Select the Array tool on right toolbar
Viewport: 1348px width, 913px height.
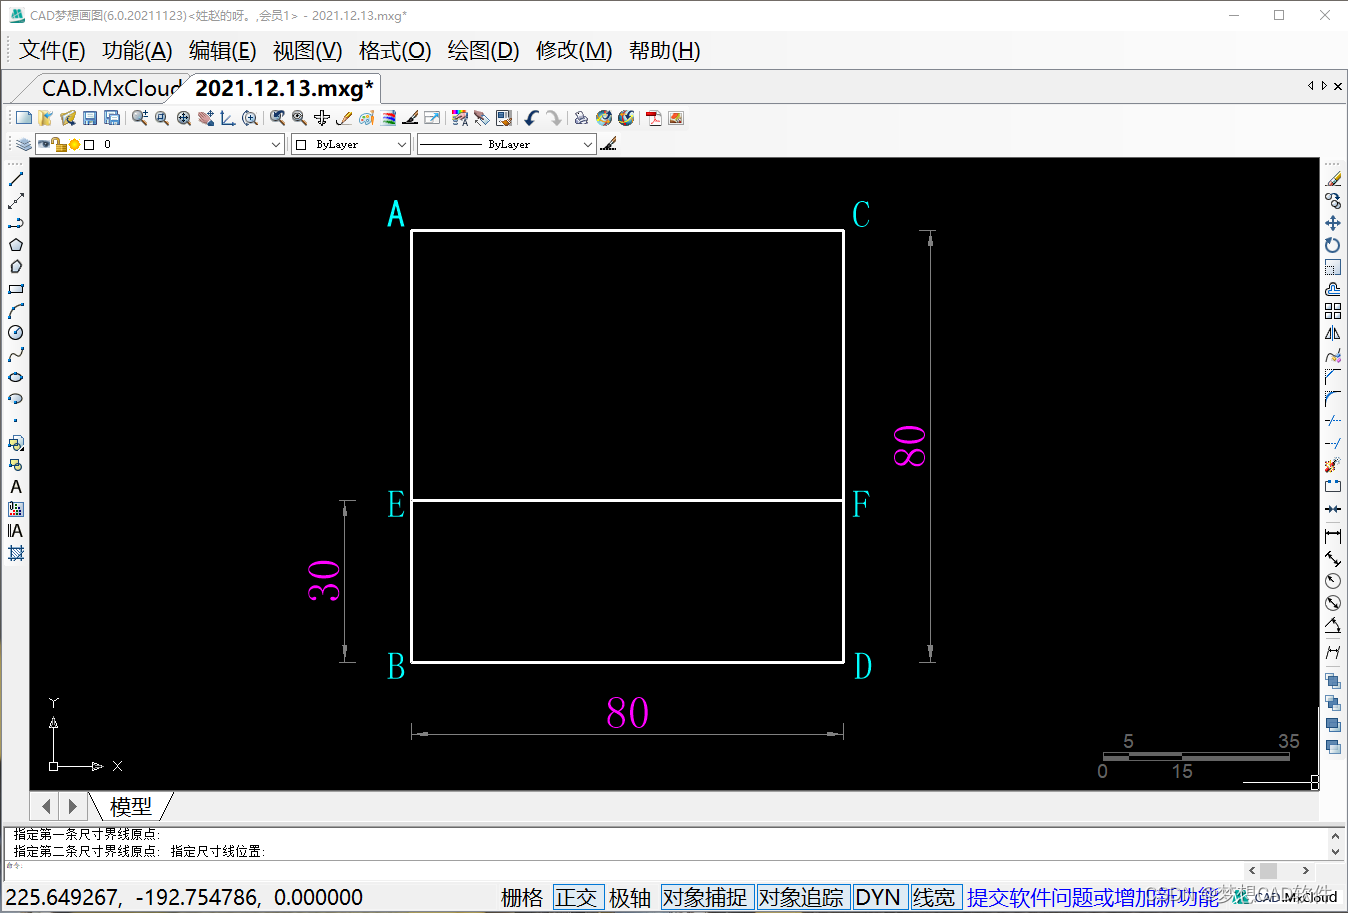pyautogui.click(x=1333, y=311)
